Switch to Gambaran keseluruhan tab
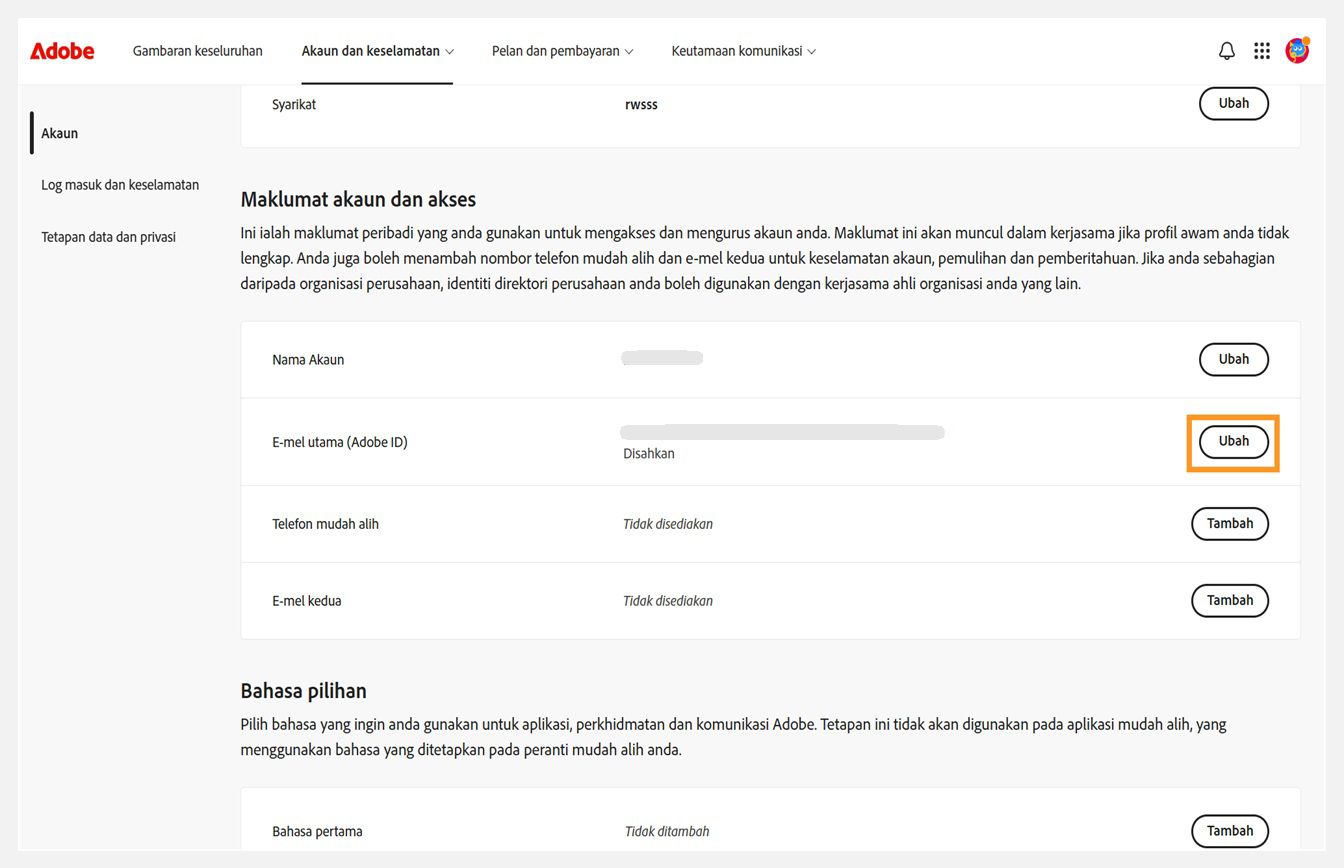The height and width of the screenshot is (868, 1344). pyautogui.click(x=197, y=50)
